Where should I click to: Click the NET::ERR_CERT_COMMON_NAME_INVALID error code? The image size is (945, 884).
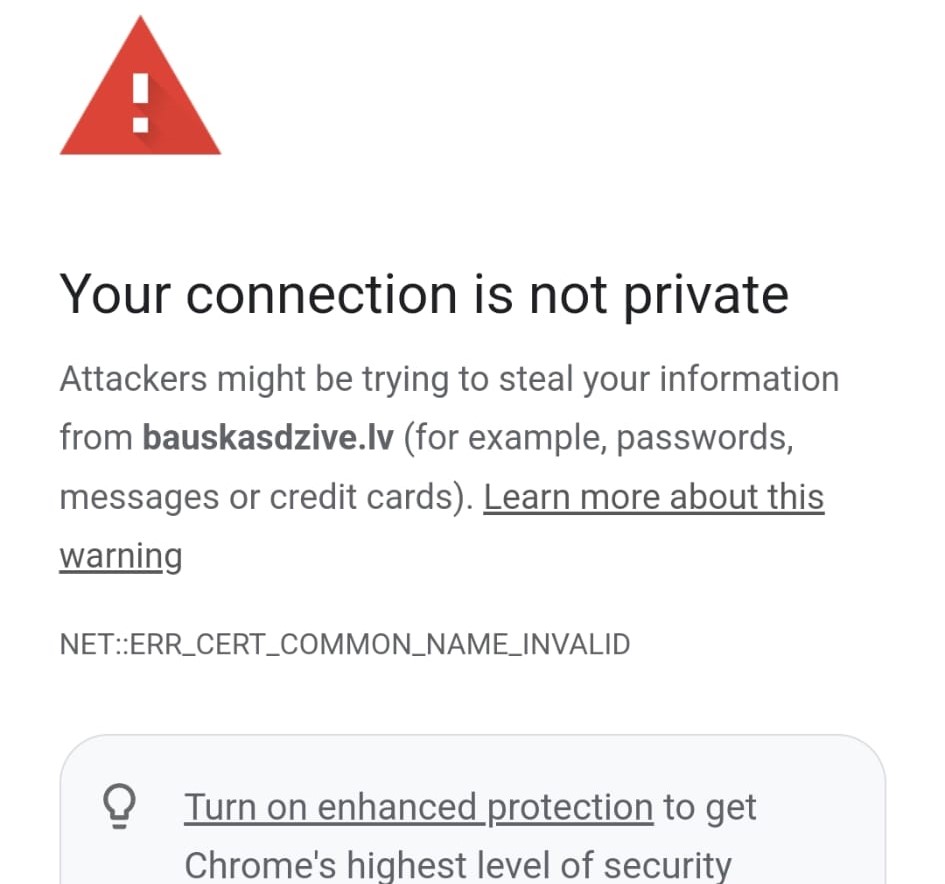click(x=345, y=644)
